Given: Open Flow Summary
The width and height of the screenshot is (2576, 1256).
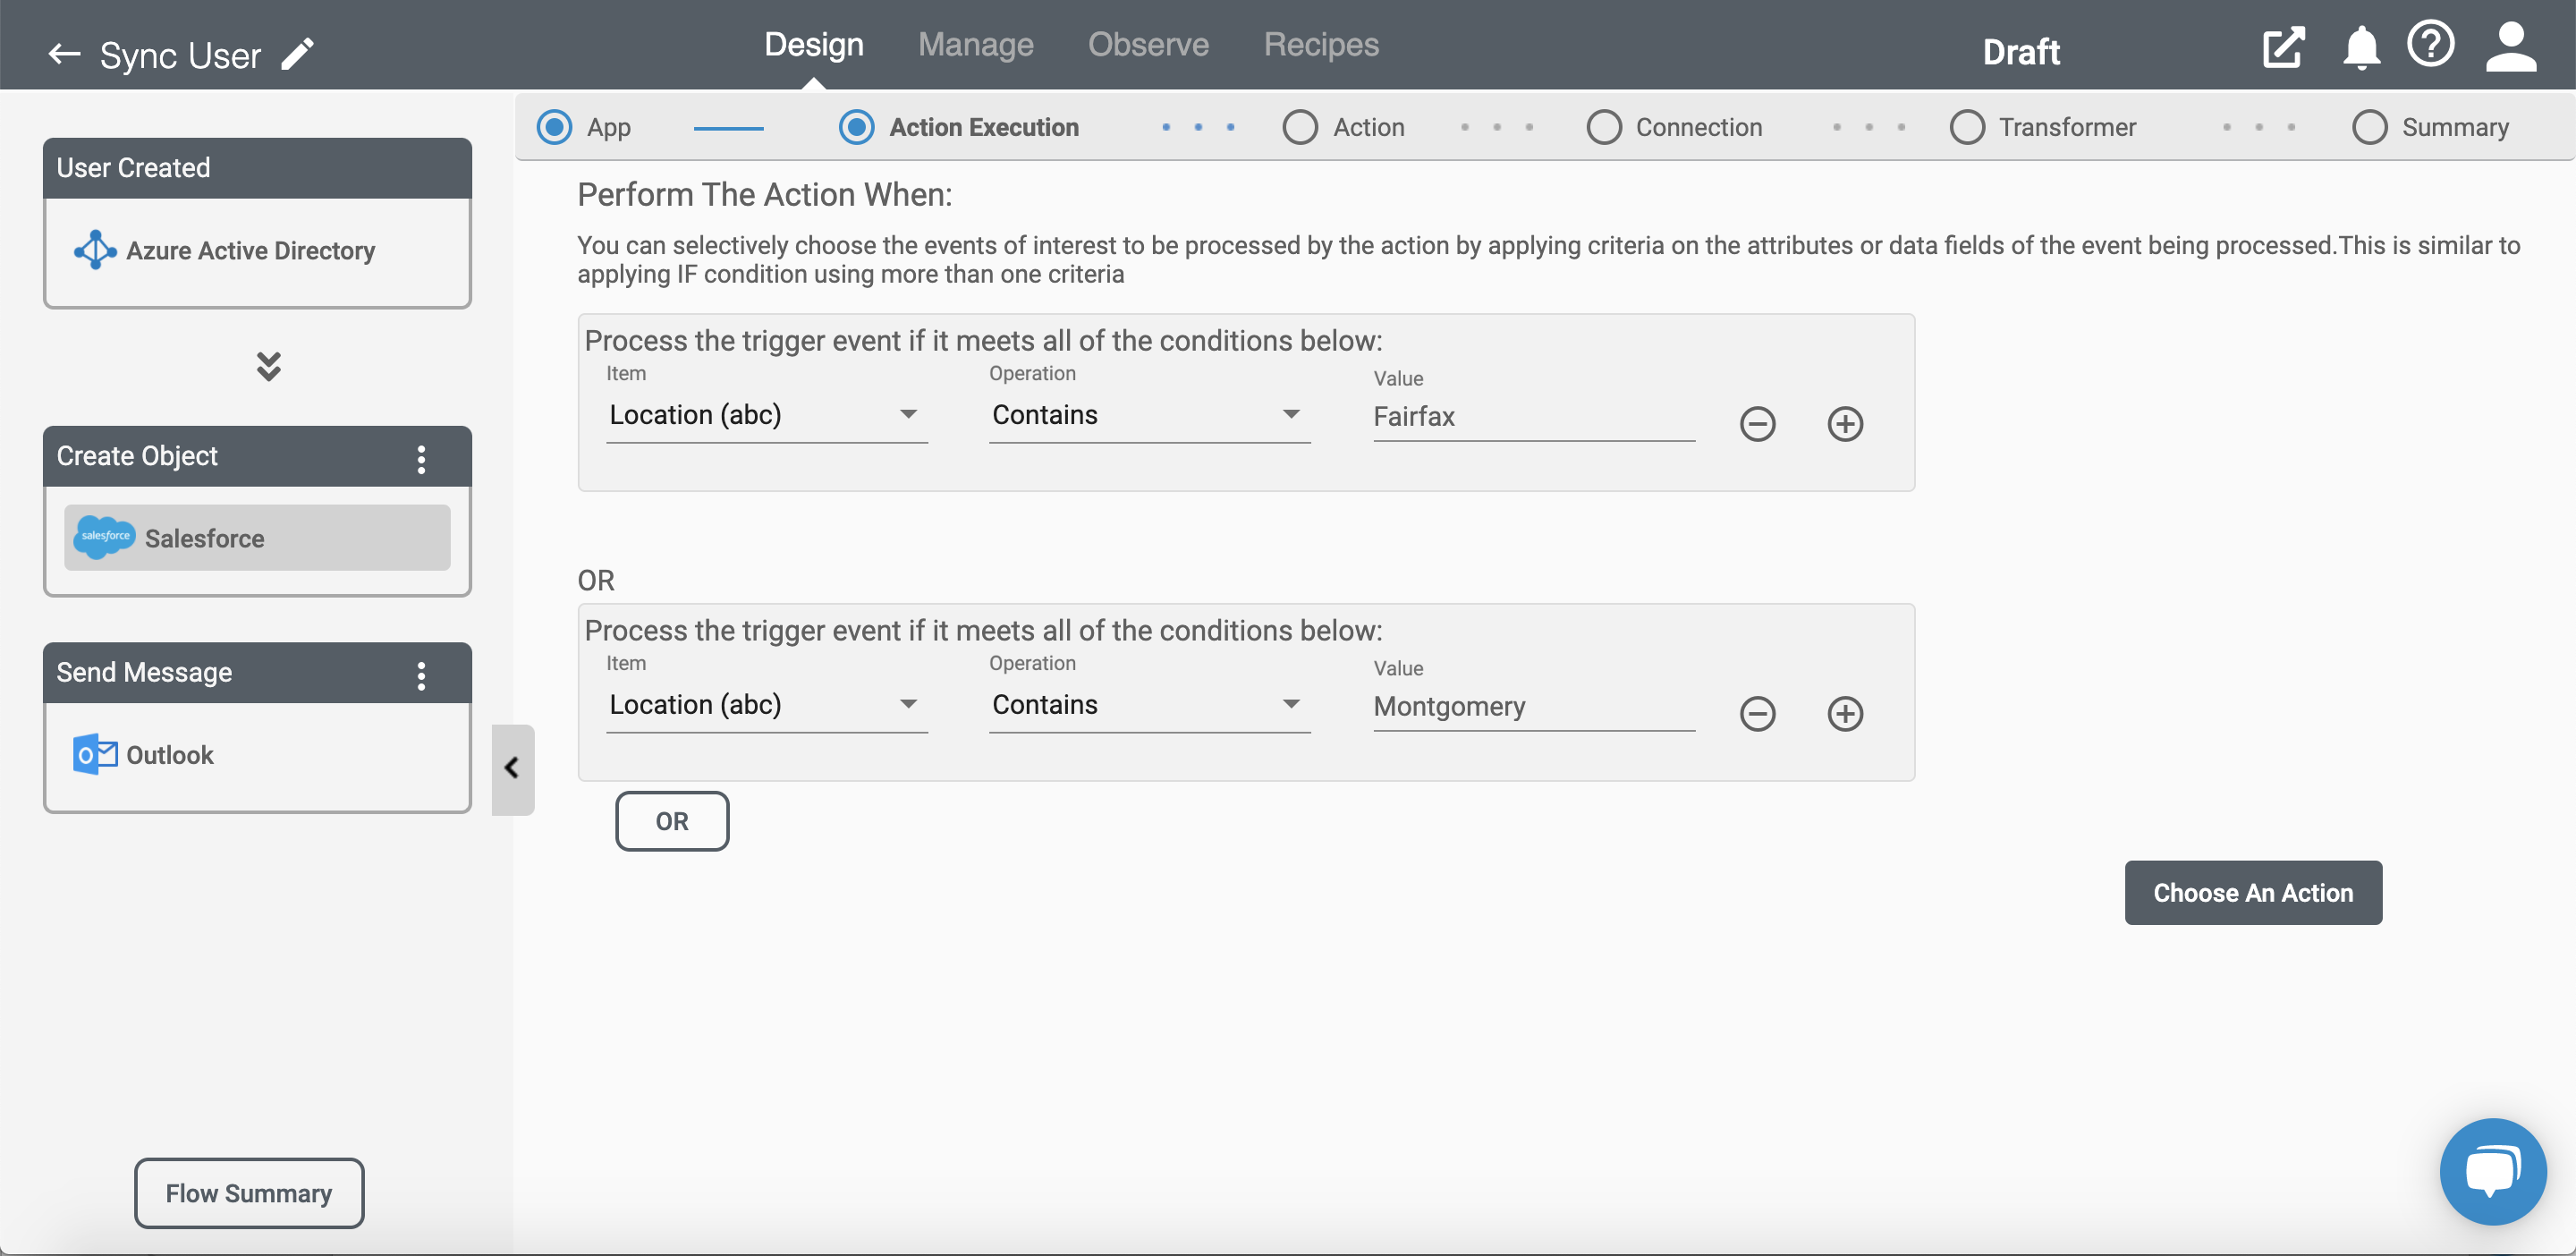Looking at the screenshot, I should (x=249, y=1192).
